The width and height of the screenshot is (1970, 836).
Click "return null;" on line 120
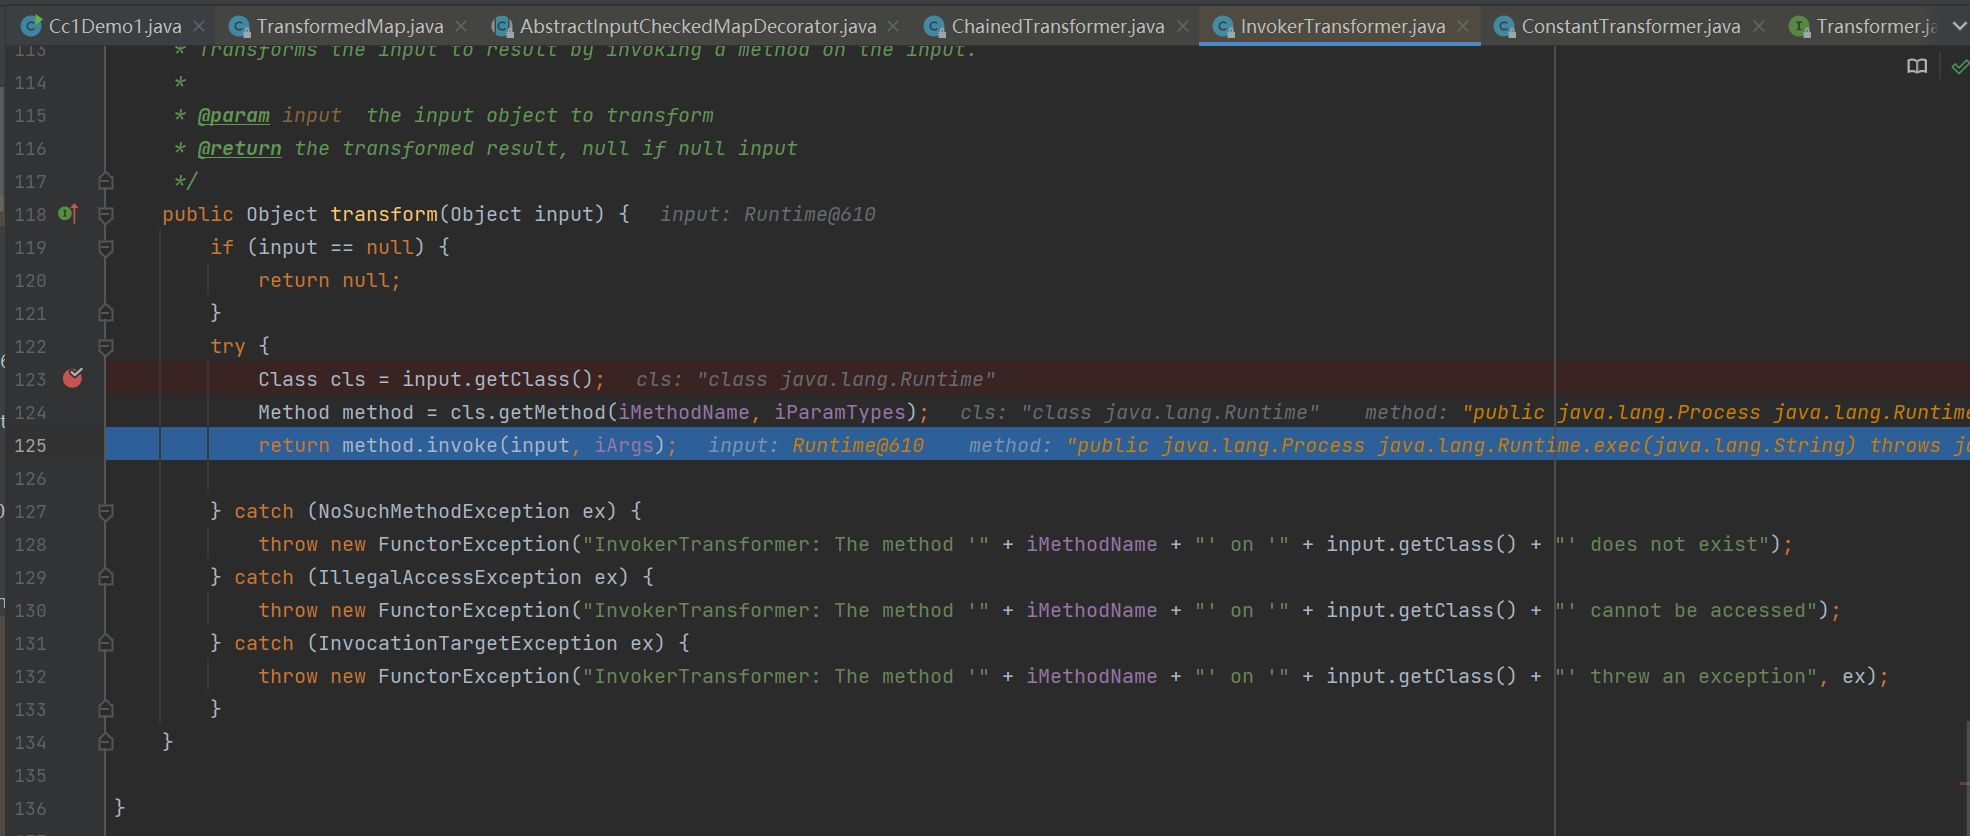pyautogui.click(x=329, y=280)
